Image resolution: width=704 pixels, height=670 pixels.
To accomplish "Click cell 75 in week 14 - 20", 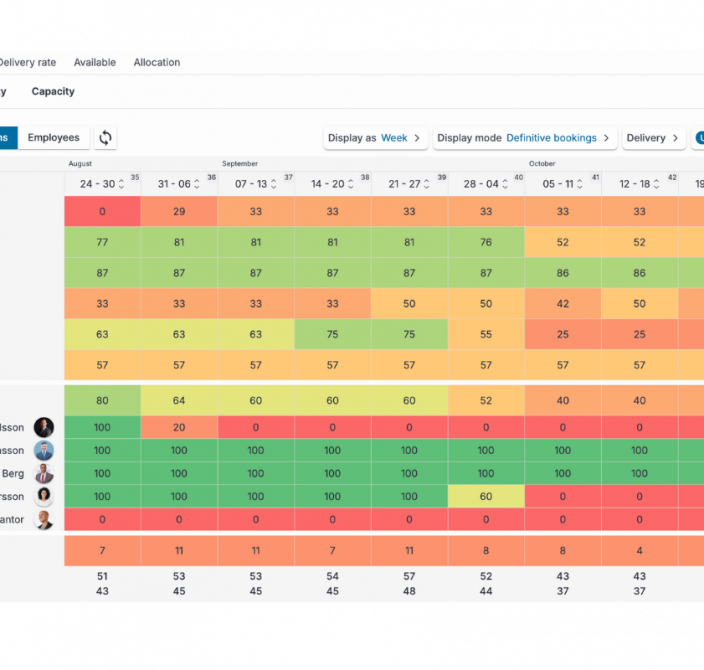I will [333, 334].
